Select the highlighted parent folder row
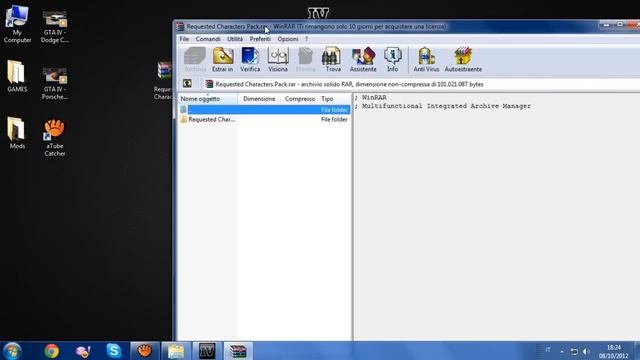Image resolution: width=640 pixels, height=360 pixels. 264,110
